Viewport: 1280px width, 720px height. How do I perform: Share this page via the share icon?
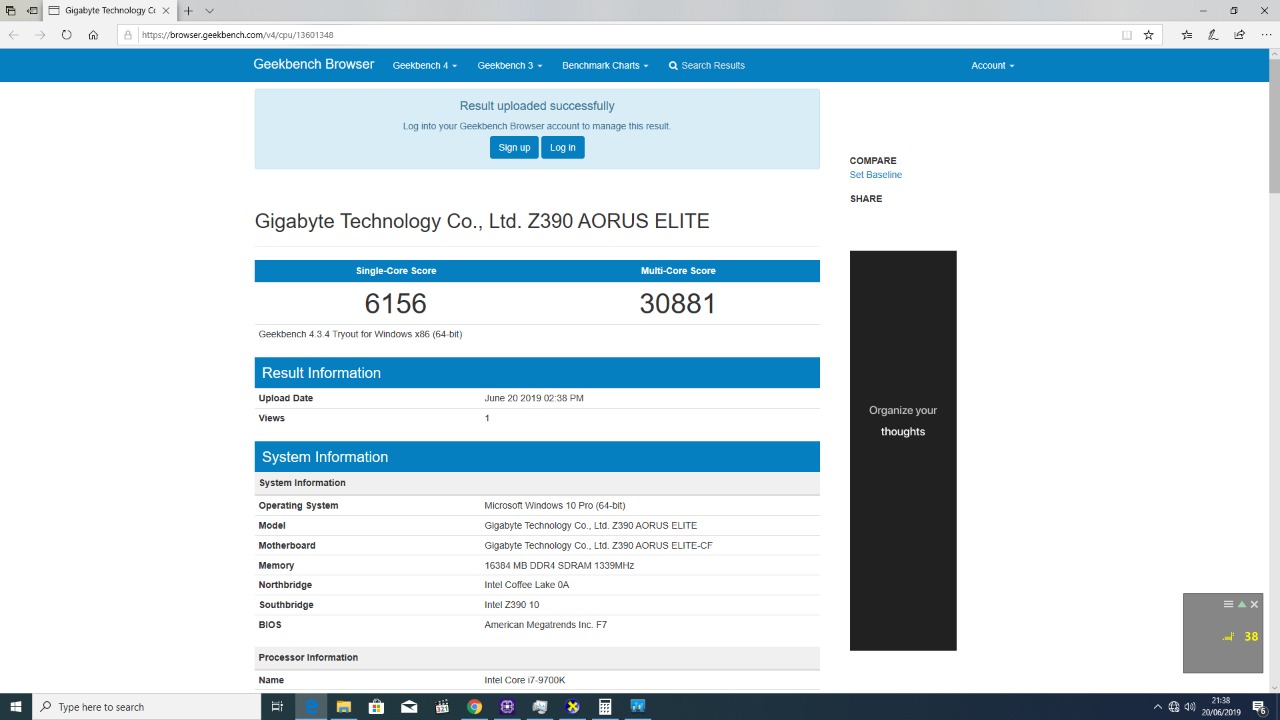point(1239,35)
